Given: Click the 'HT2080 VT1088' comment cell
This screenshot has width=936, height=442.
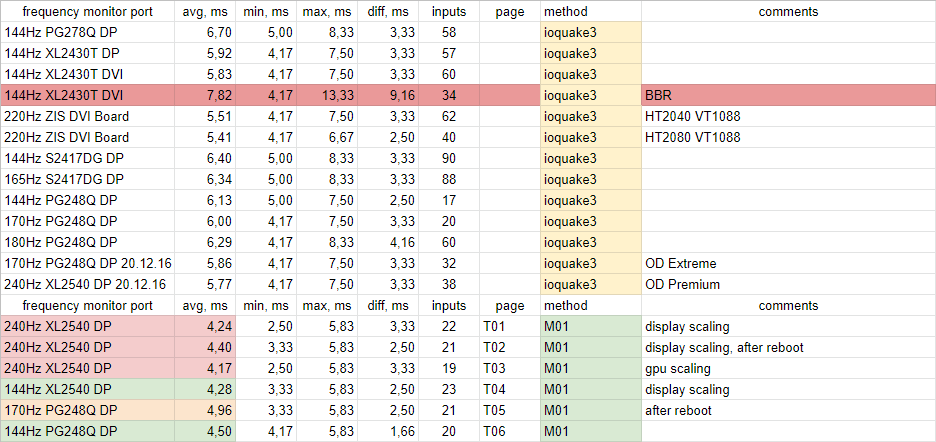Looking at the screenshot, I should [787, 137].
